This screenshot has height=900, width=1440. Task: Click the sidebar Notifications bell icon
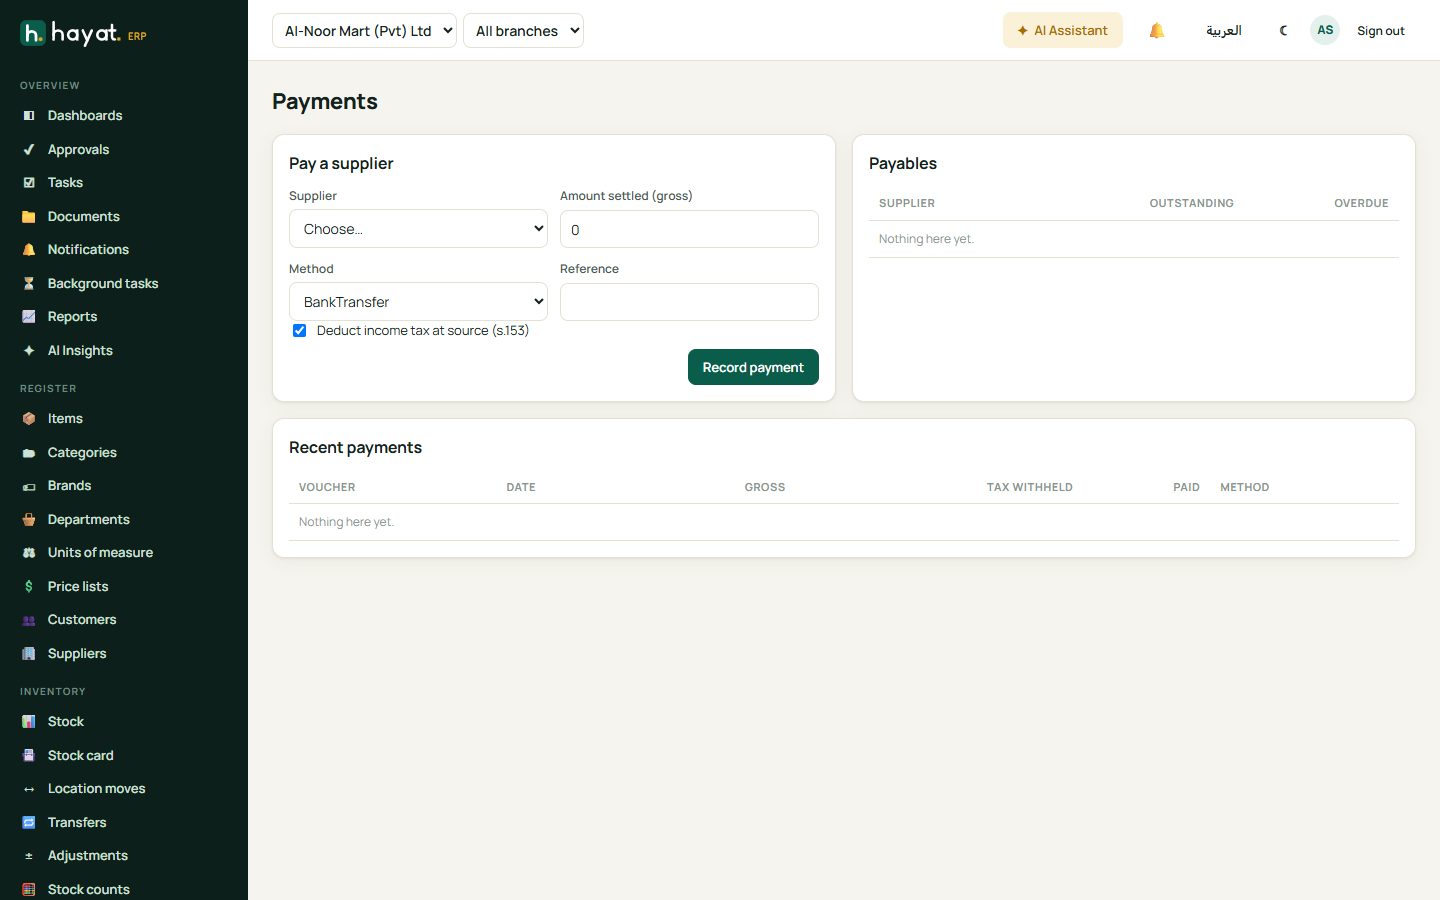(x=29, y=250)
